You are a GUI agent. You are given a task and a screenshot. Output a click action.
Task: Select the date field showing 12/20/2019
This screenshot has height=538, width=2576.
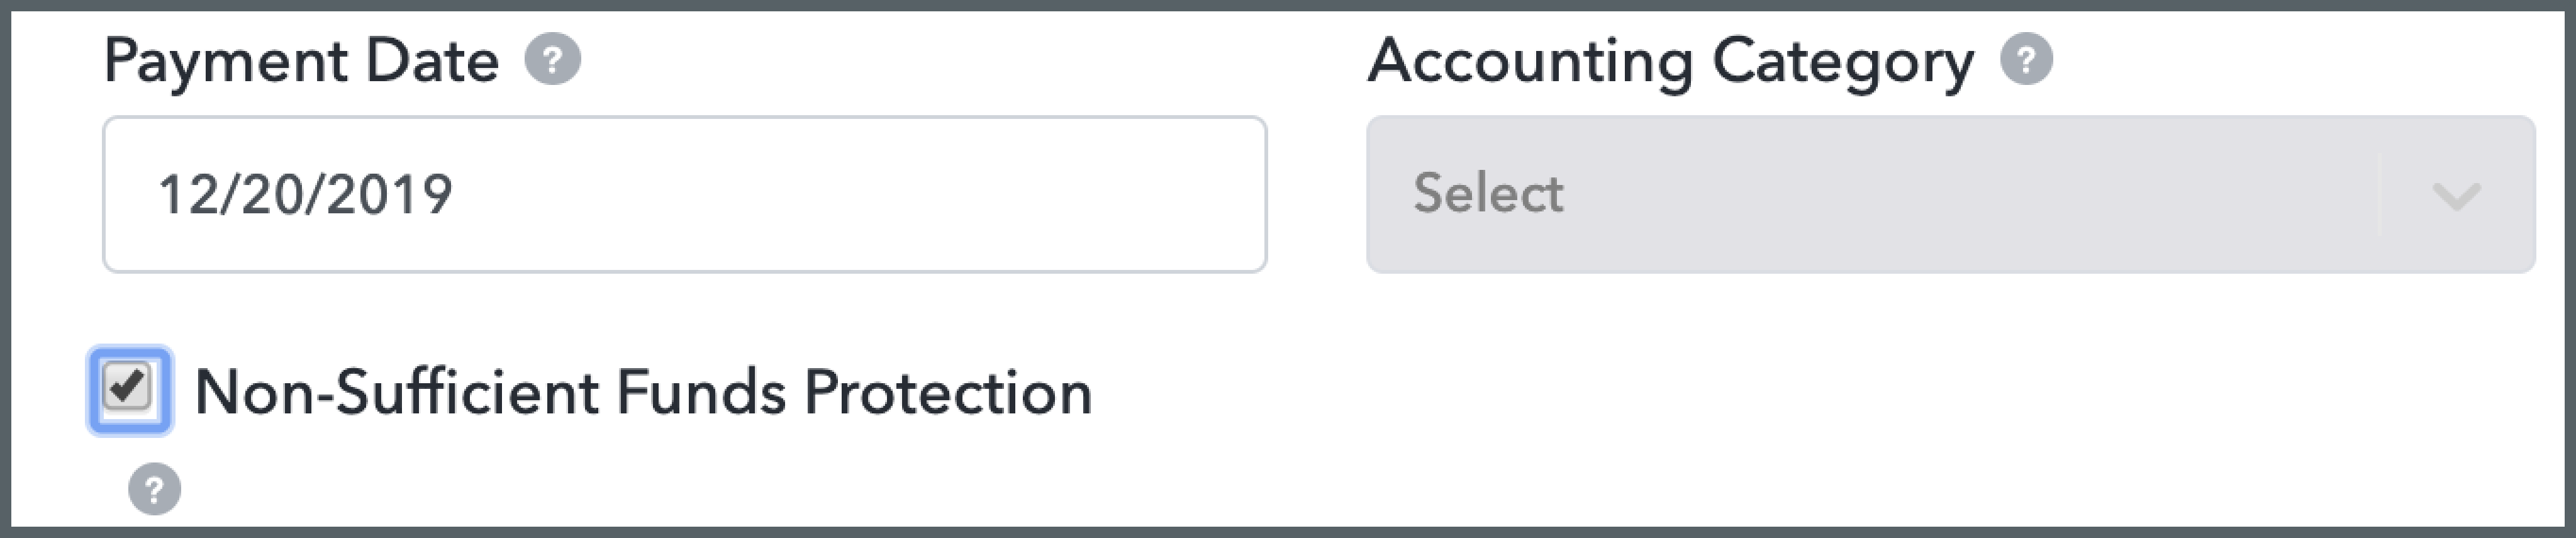point(690,194)
